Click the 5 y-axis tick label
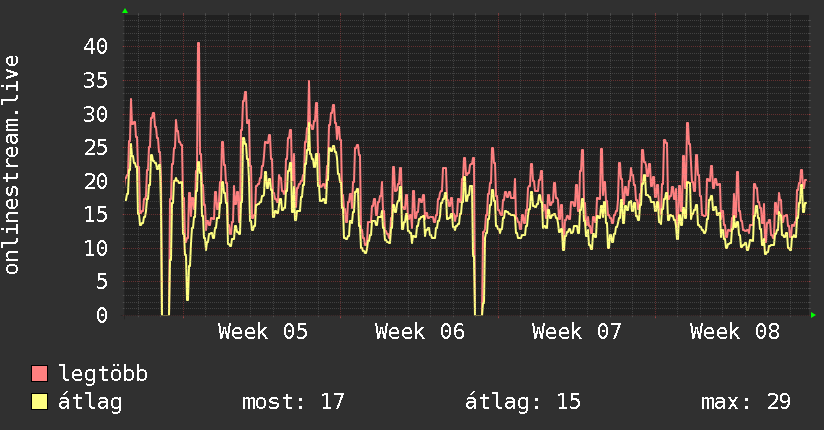The width and height of the screenshot is (824, 430). (102, 282)
